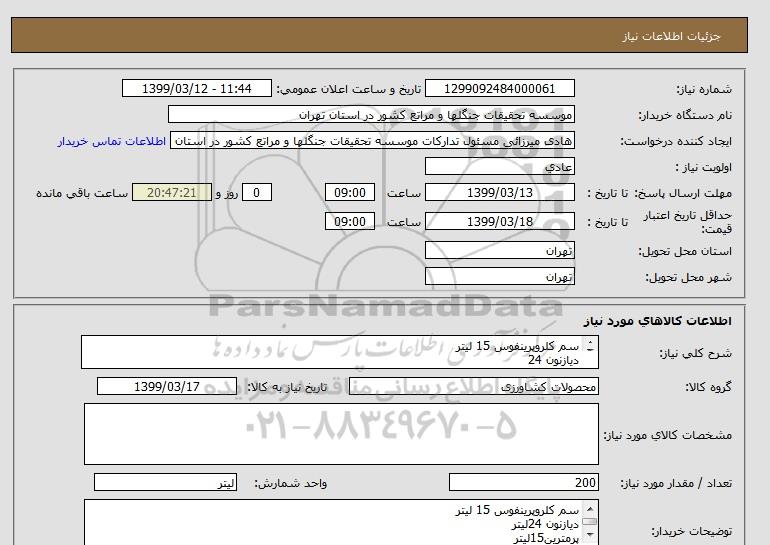Click the label استان محل تحویل
The height and width of the screenshot is (545, 770).
[685, 251]
